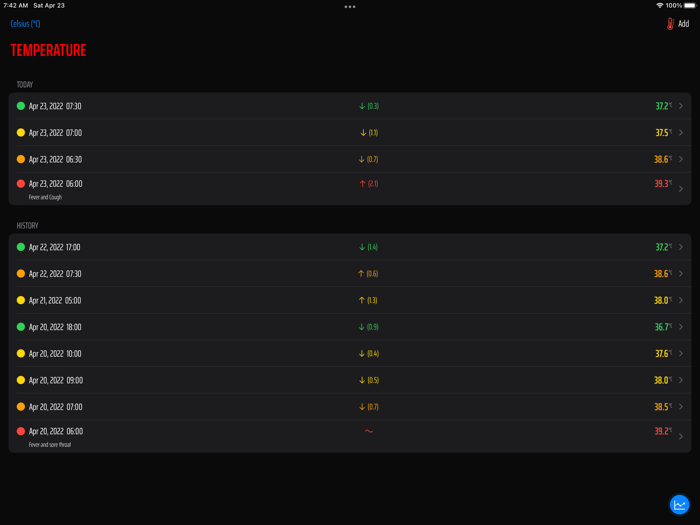700x525 pixels.
Task: Click the Sat Apr 23 status bar date
Action: click(49, 5)
